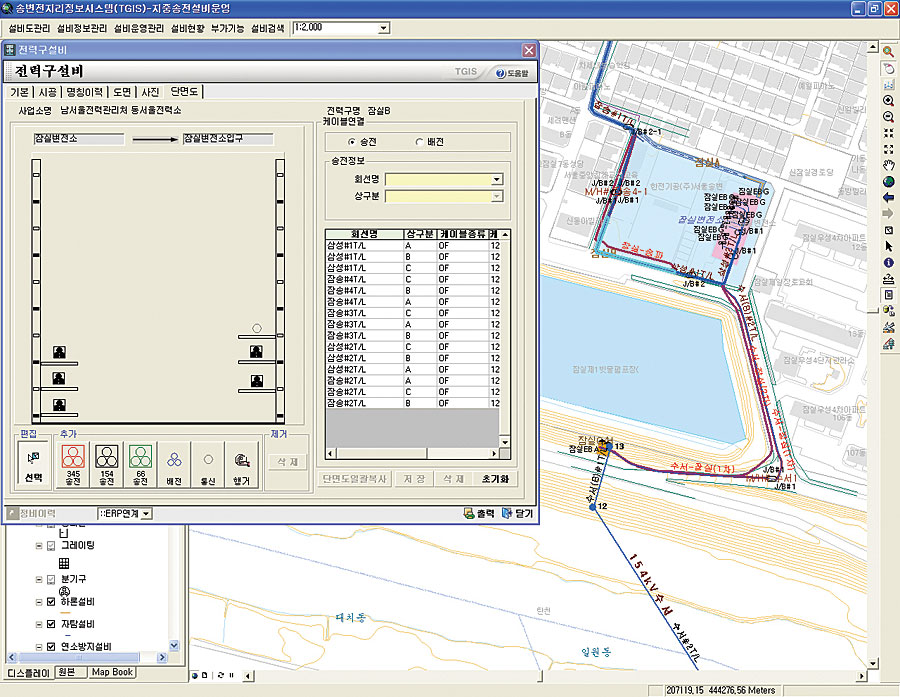The width and height of the screenshot is (900, 697).
Task: Switch to the 명칭이력 tab
Action: click(84, 92)
